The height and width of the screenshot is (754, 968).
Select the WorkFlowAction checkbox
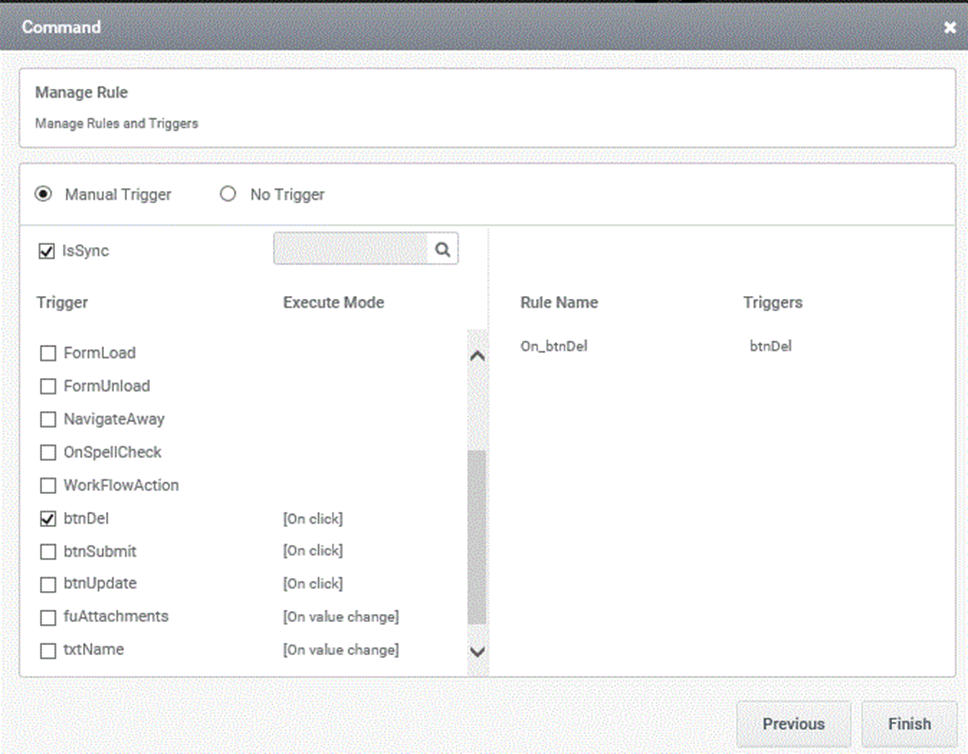[x=48, y=485]
